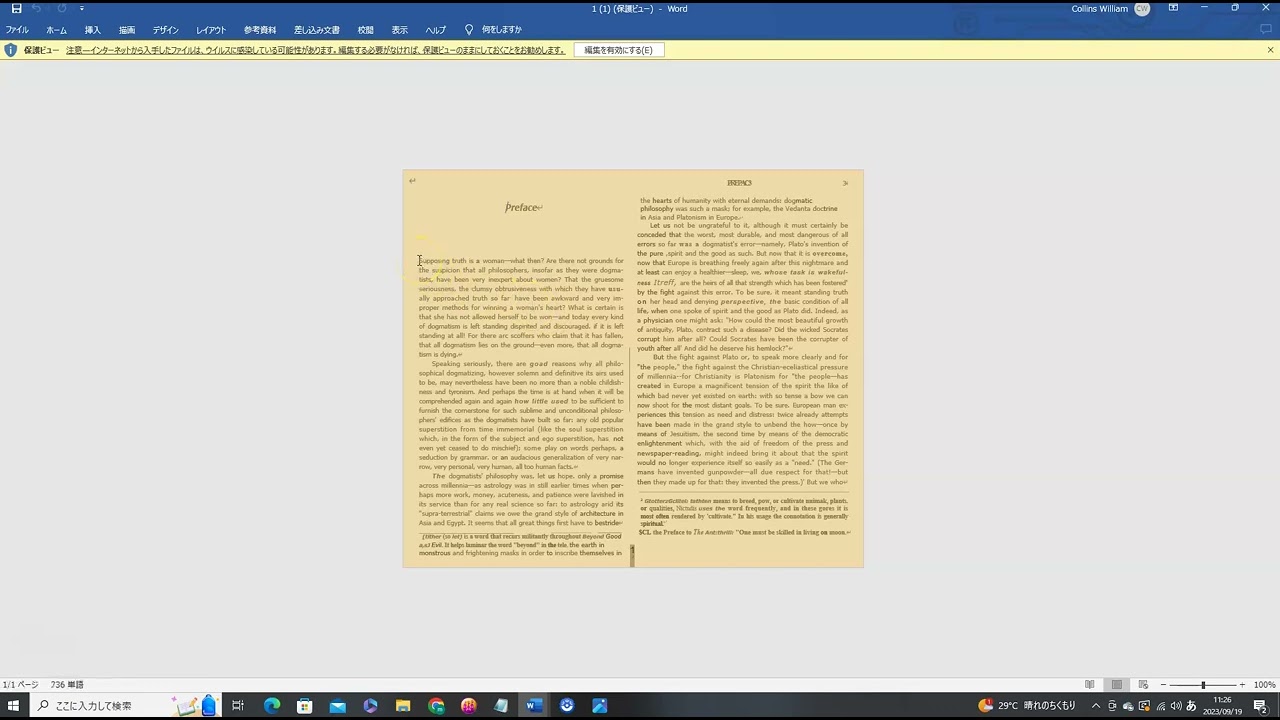Select the 参考資料 ribbon tab

[260, 30]
